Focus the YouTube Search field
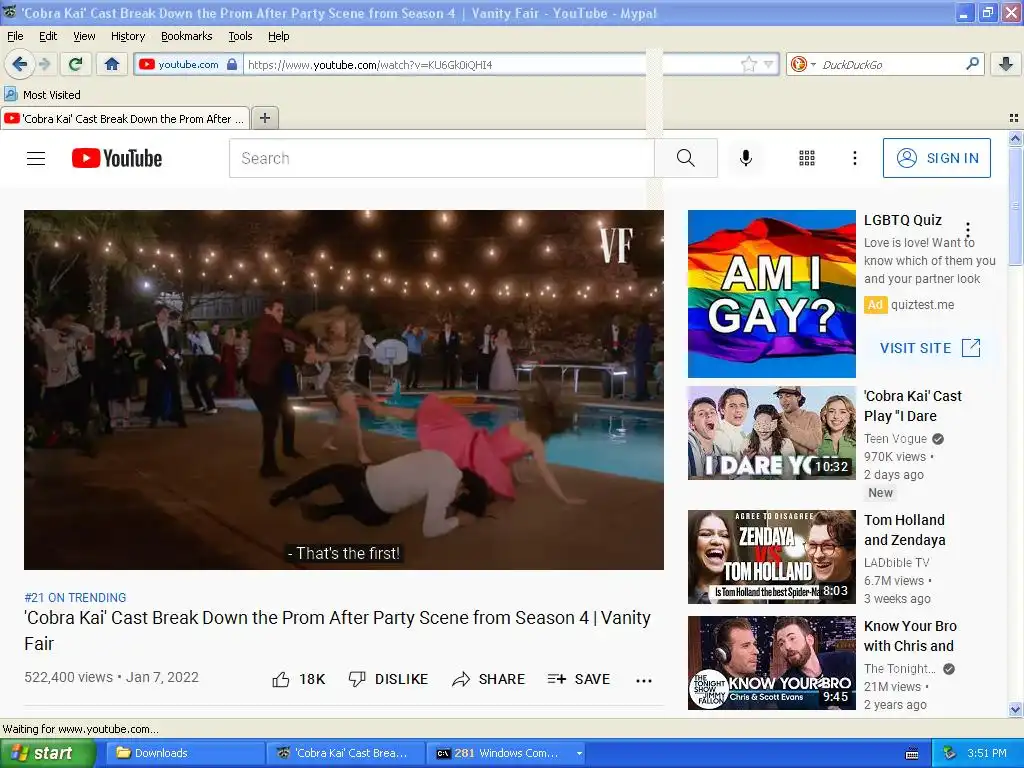Image resolution: width=1024 pixels, height=768 pixels. click(x=441, y=158)
